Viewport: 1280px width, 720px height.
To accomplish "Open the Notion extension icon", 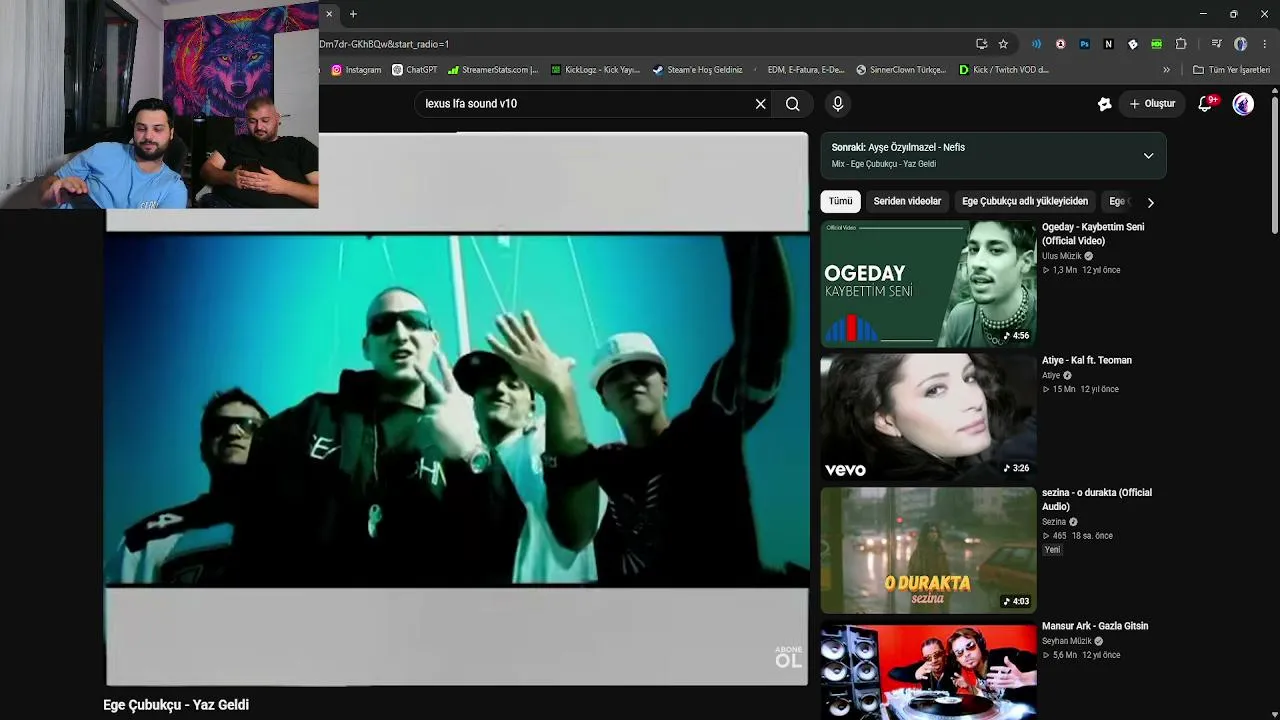I will [x=1108, y=44].
